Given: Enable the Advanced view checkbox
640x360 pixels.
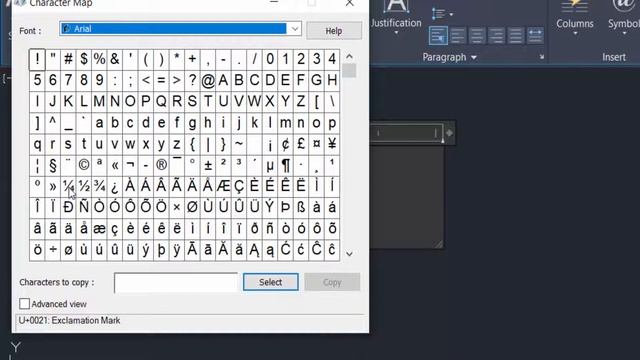Looking at the screenshot, I should point(24,304).
